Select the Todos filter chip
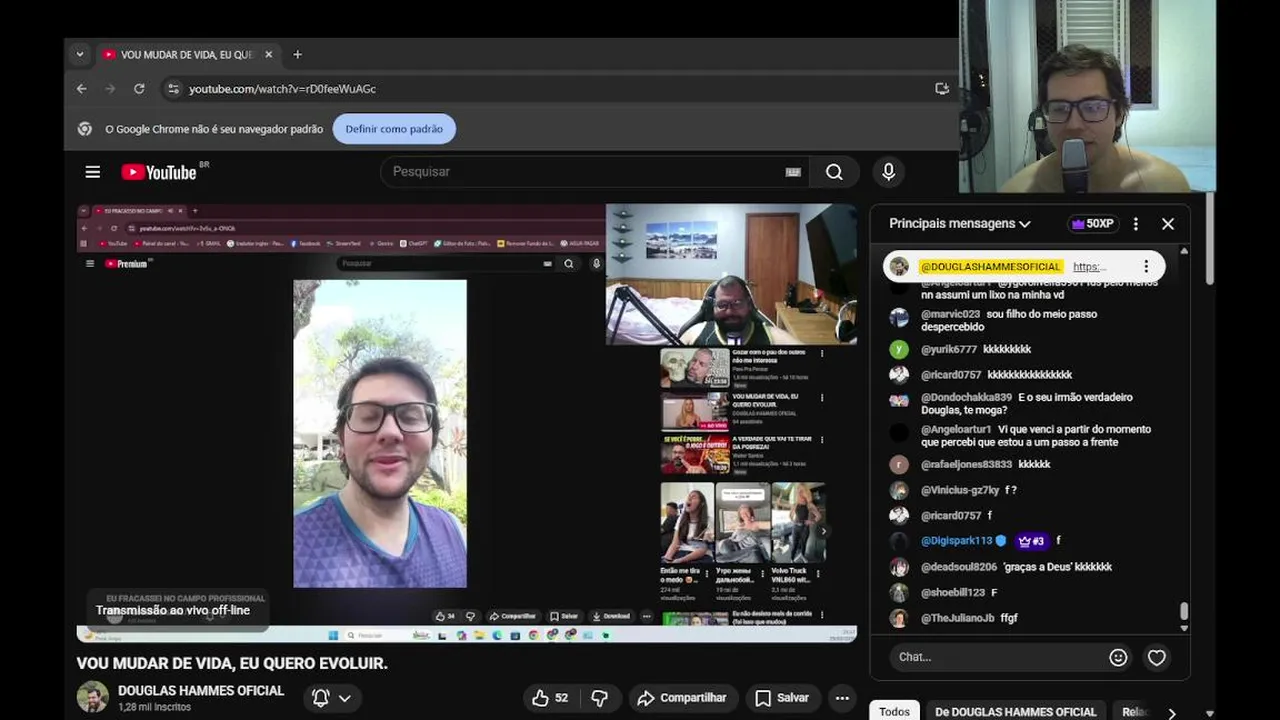This screenshot has width=1280, height=720. pos(894,712)
